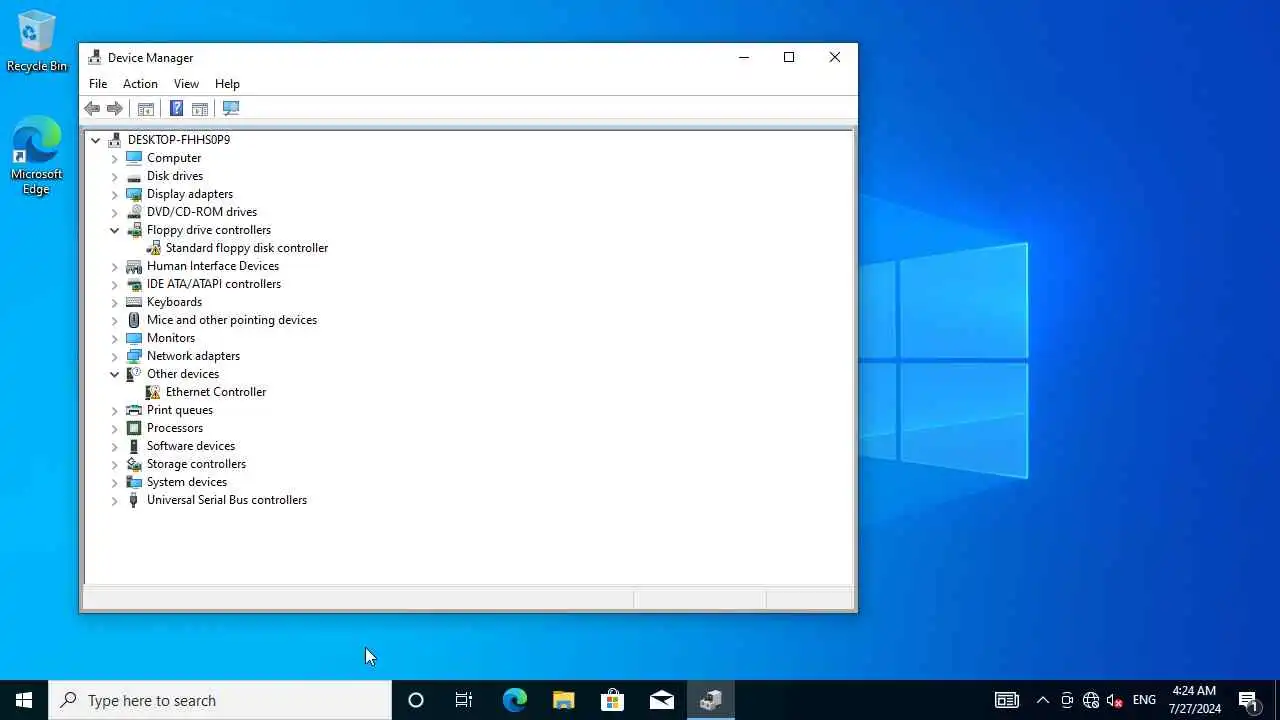Screen dimensions: 1280x720
Task: Click the Show/Hide Action Pane toolbar icon
Action: (199, 109)
